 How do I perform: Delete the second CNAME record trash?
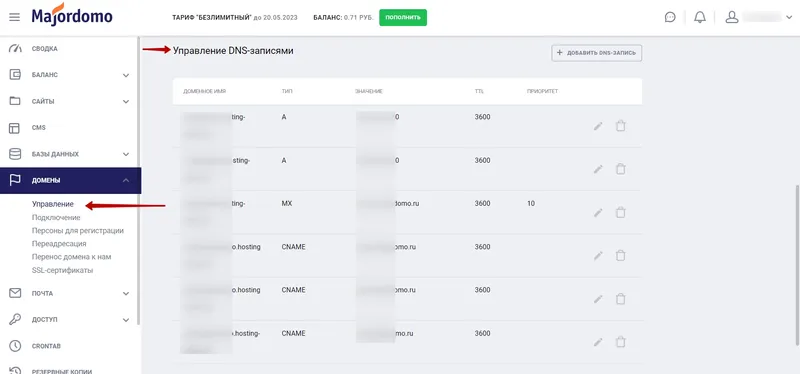click(x=620, y=298)
